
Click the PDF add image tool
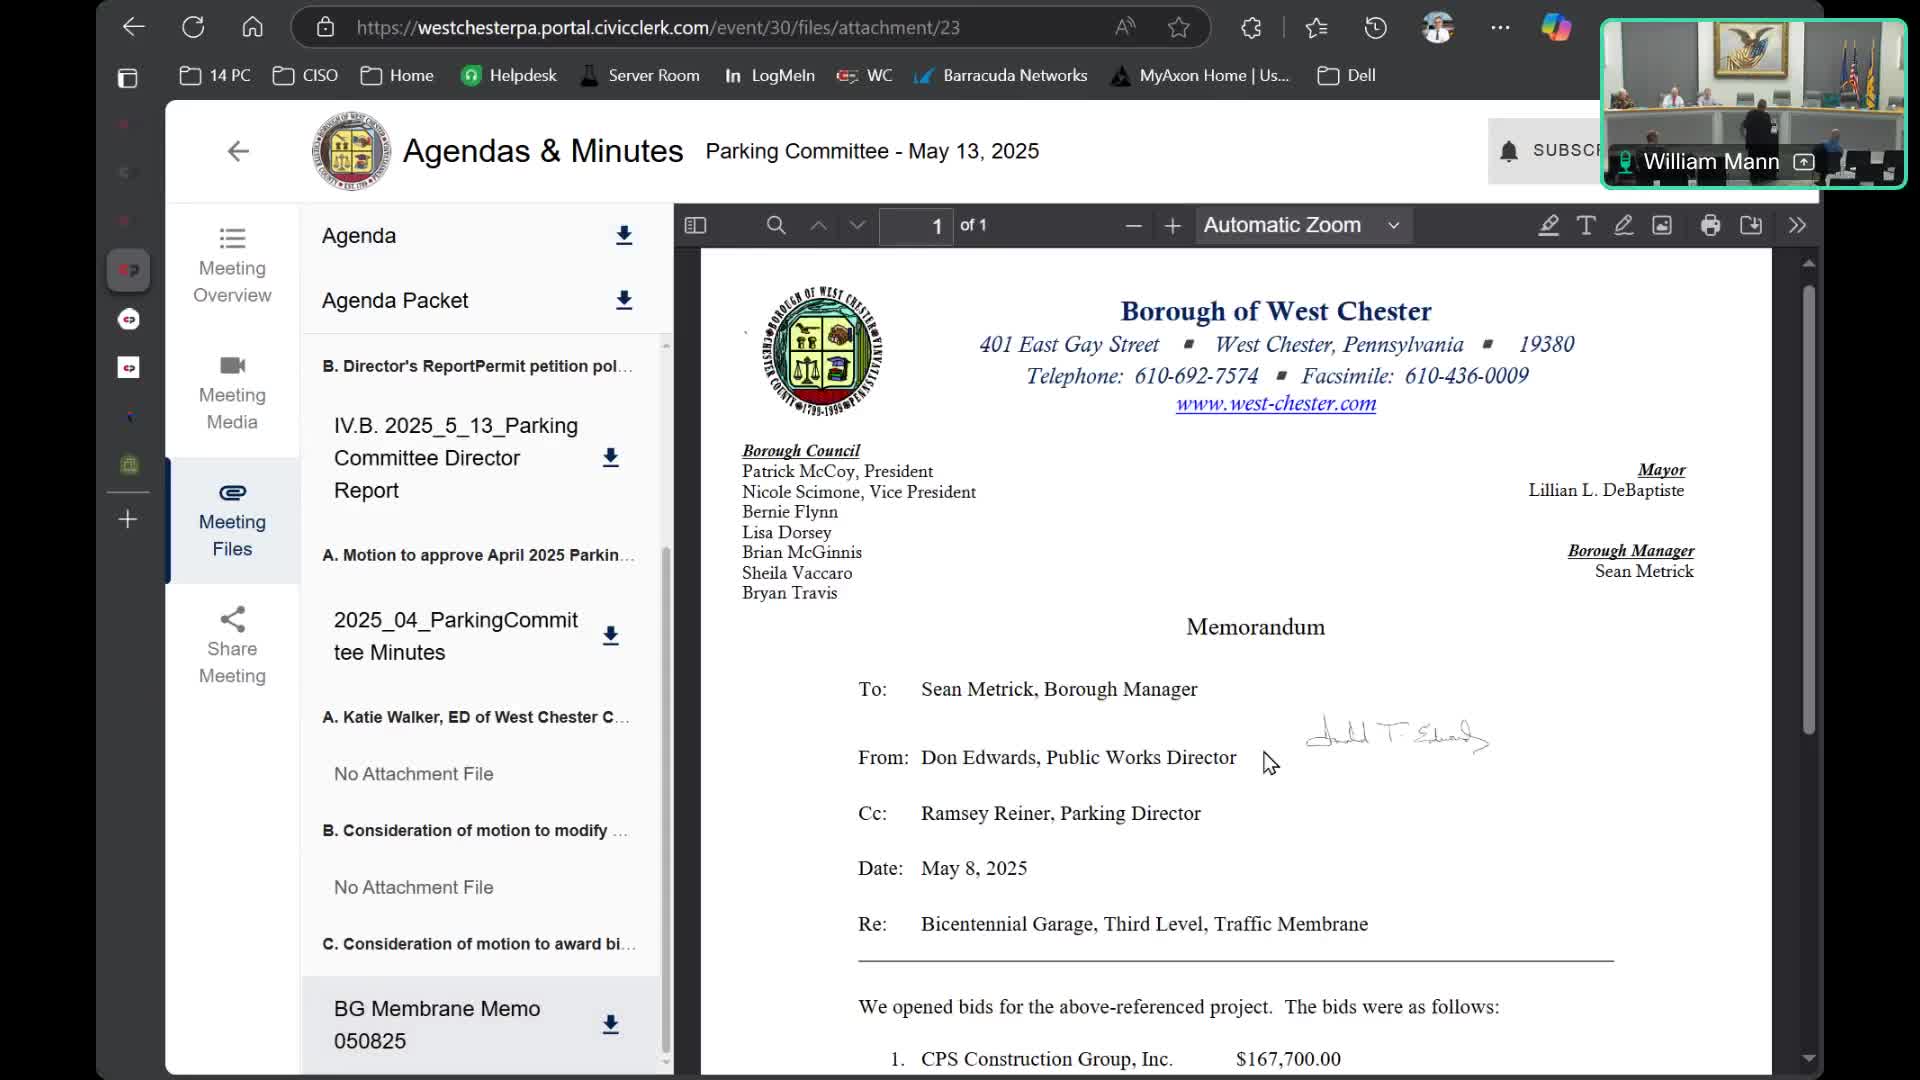click(1662, 226)
